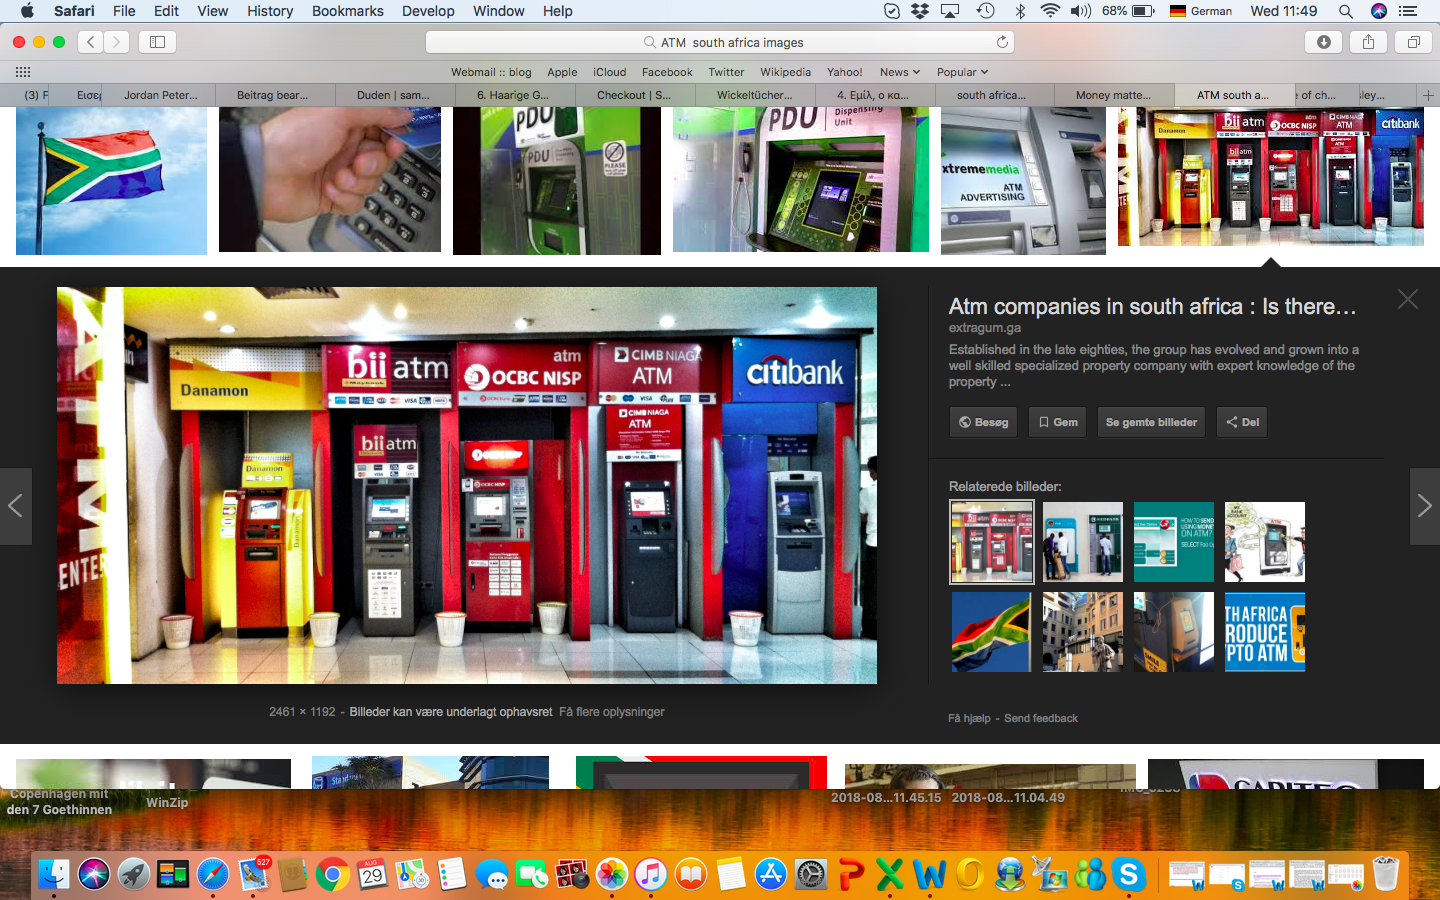Show the previous image with the left arrow
Viewport: 1440px width, 900px height.
tap(15, 506)
